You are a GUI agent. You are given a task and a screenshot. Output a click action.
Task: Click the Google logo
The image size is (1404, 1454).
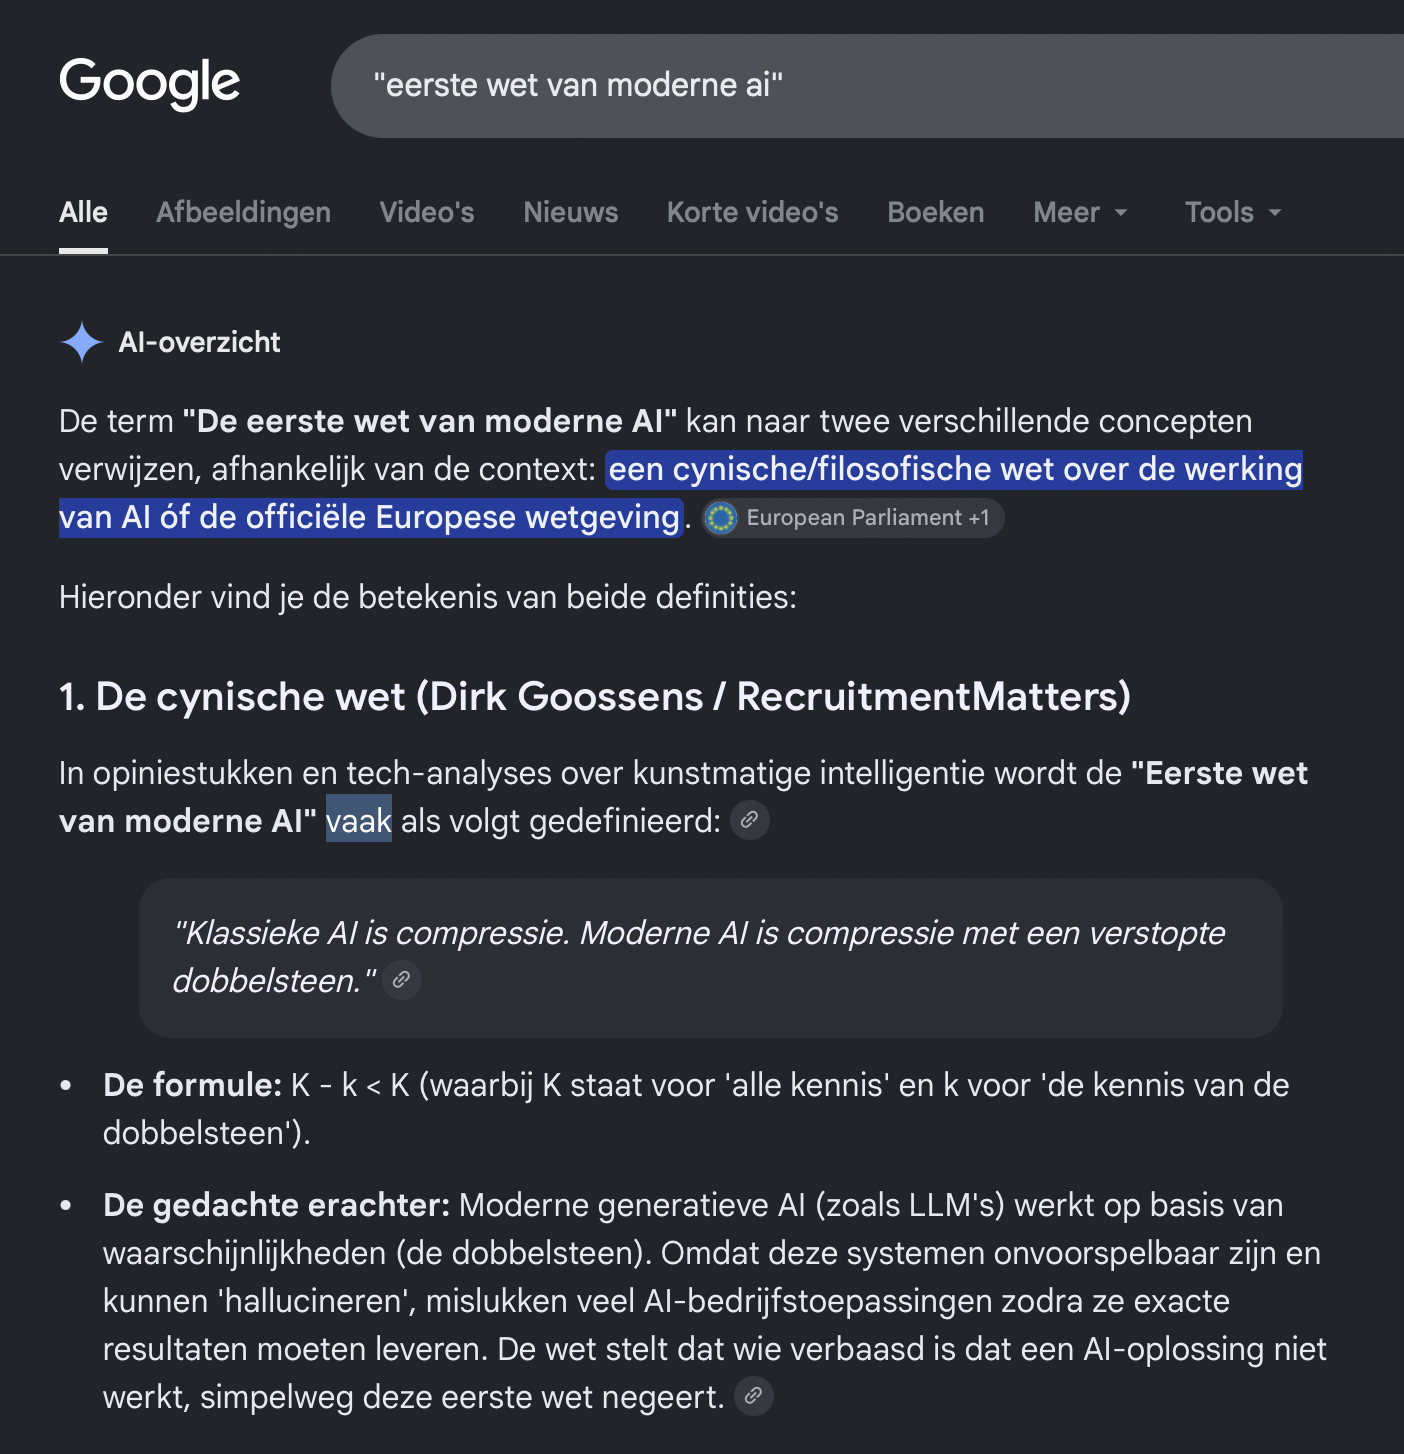tap(149, 83)
